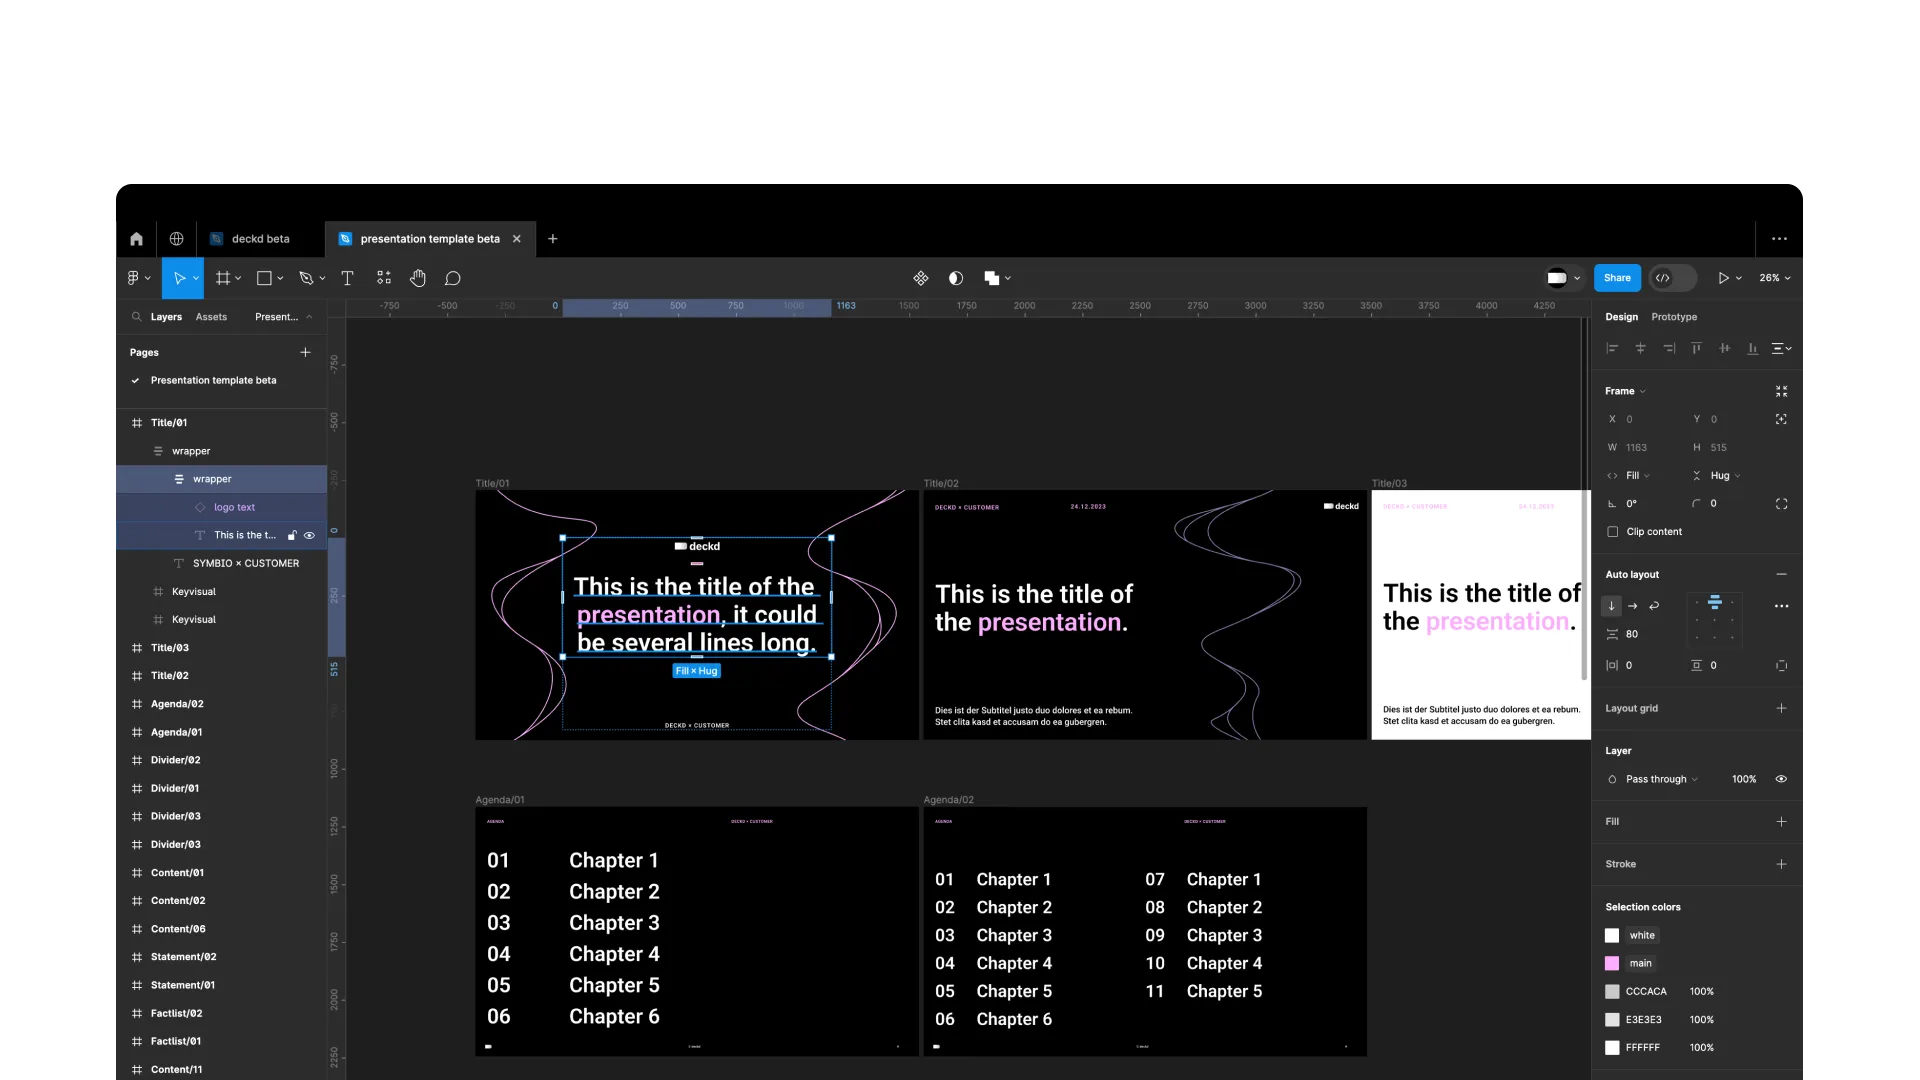Screen dimensions: 1920x1080
Task: Switch to the Prototype tab
Action: click(x=1673, y=317)
